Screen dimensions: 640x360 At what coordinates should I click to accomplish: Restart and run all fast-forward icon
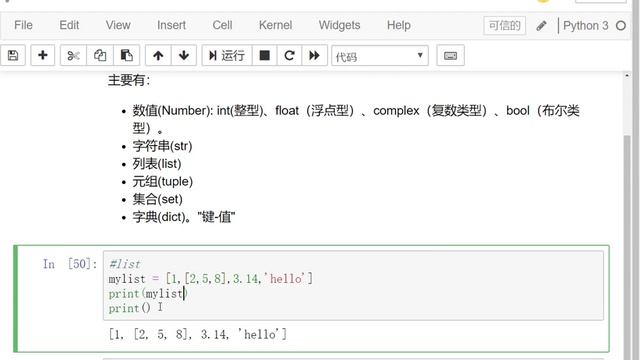tap(314, 56)
